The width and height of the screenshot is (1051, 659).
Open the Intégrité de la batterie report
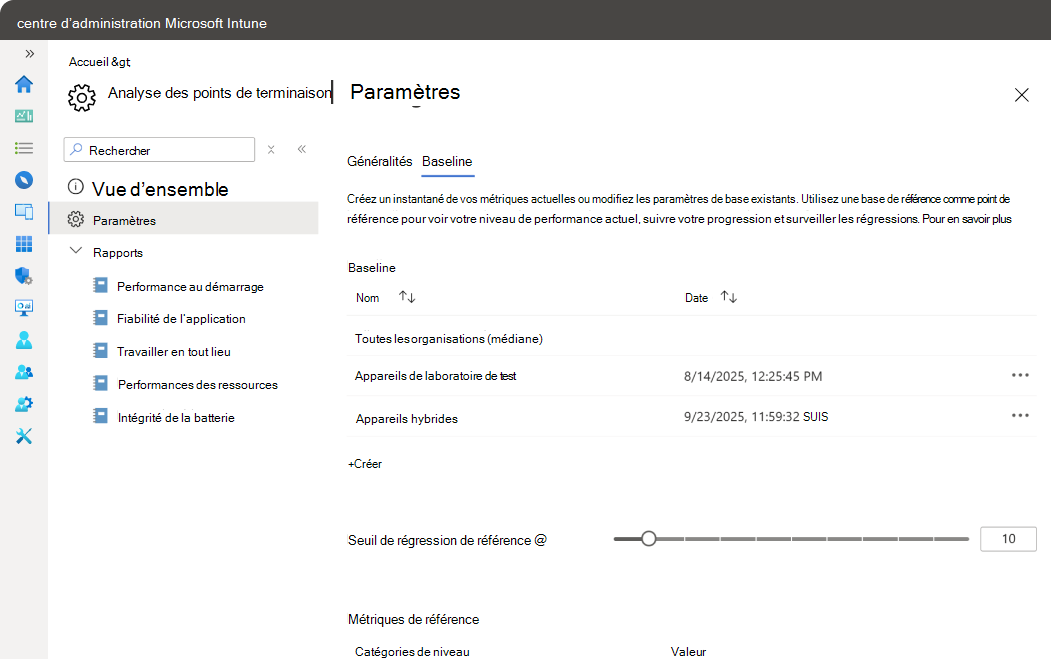(x=176, y=418)
